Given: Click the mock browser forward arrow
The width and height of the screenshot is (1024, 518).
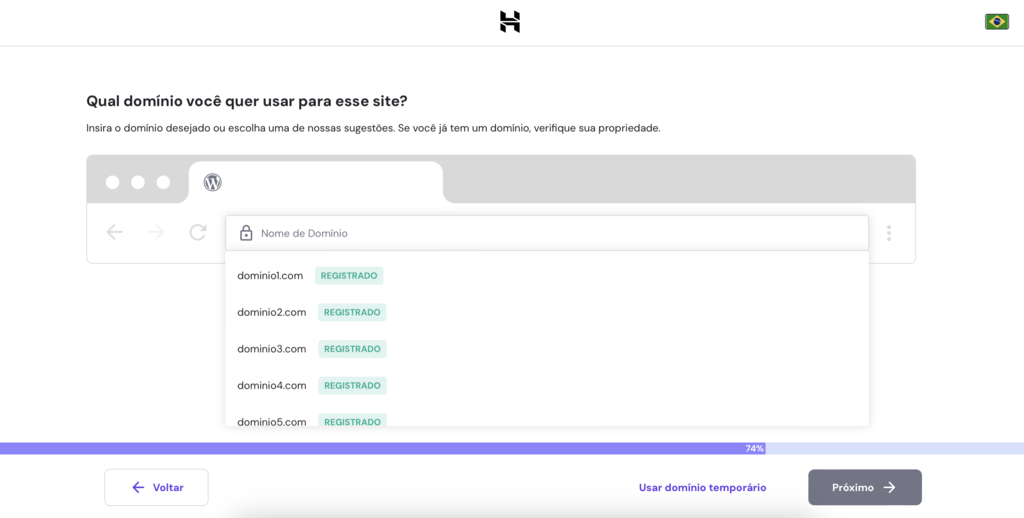Looking at the screenshot, I should point(156,232).
